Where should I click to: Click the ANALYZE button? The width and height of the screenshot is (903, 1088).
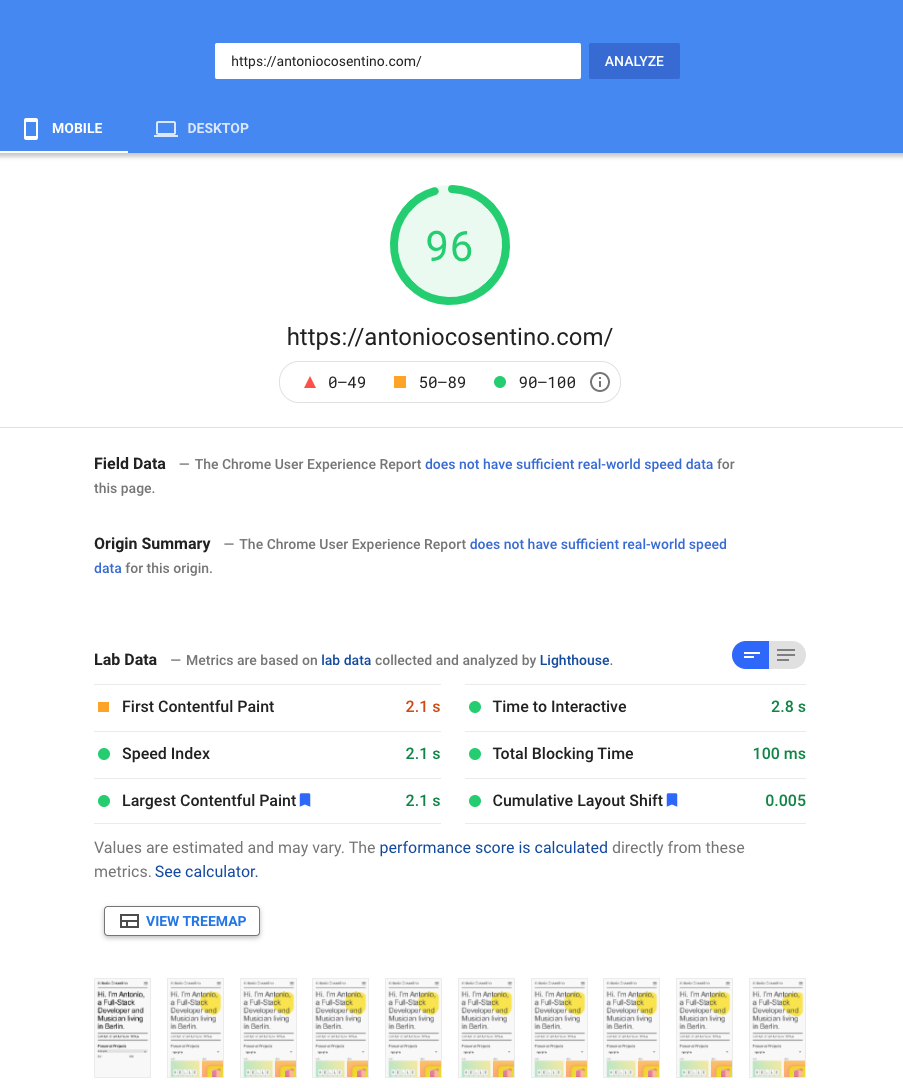coord(634,61)
